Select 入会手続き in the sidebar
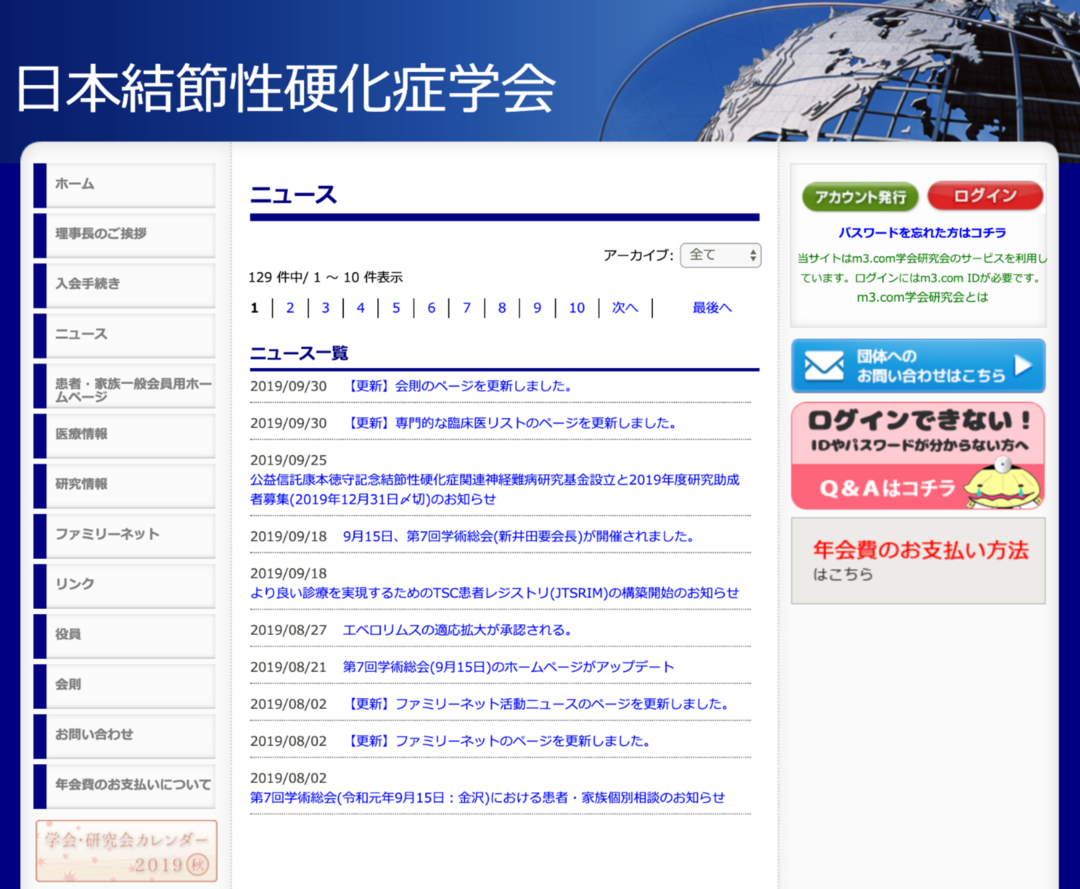The height and width of the screenshot is (889, 1080). (123, 285)
